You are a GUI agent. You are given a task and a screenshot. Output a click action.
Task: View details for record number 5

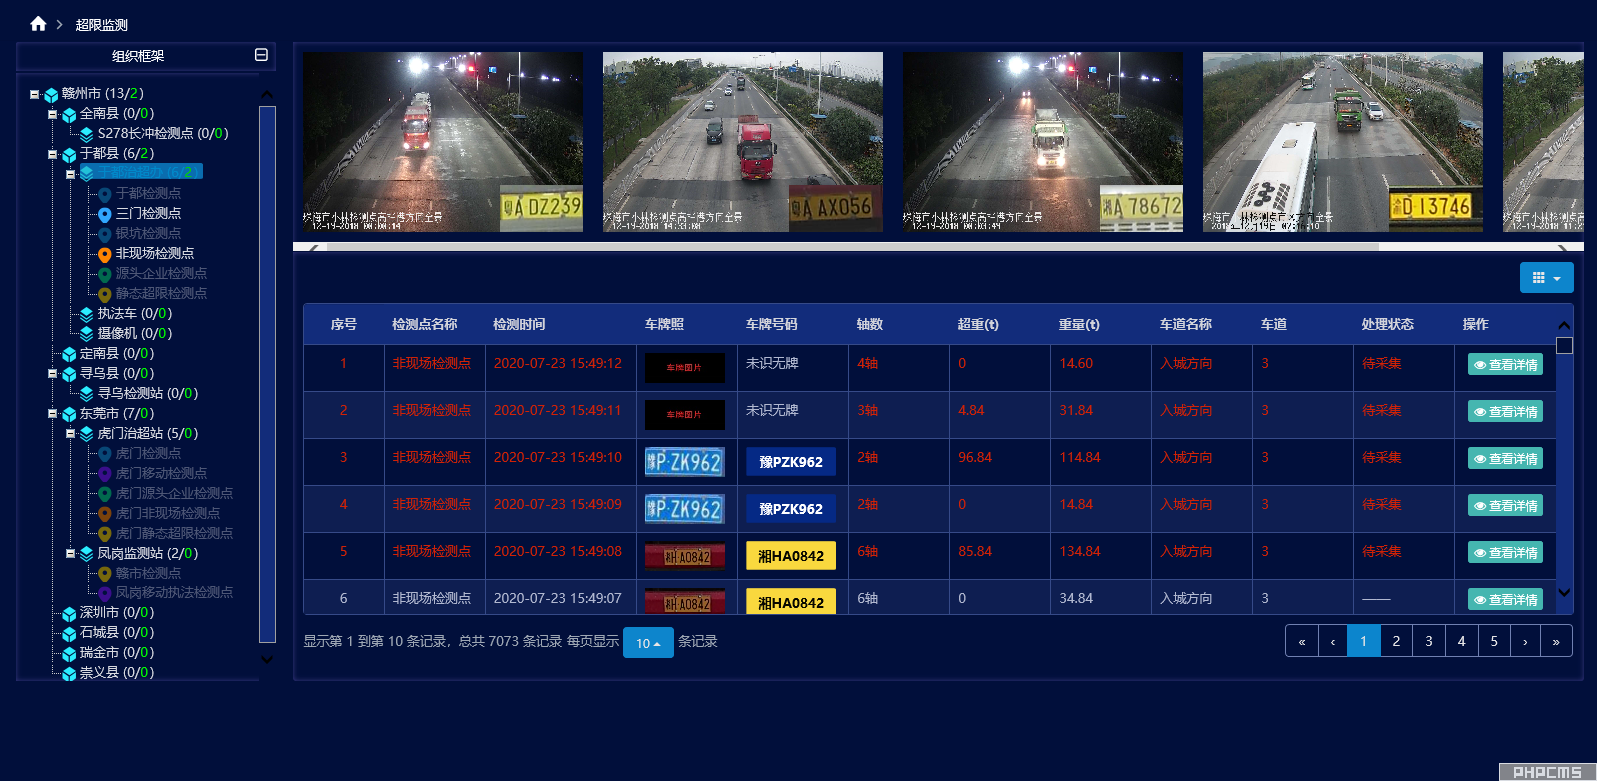pyautogui.click(x=1505, y=553)
